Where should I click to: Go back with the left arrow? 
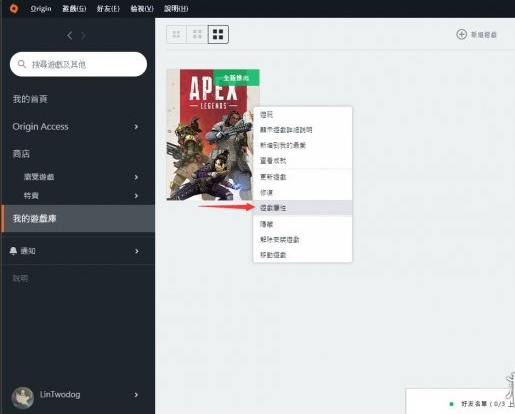tap(69, 35)
